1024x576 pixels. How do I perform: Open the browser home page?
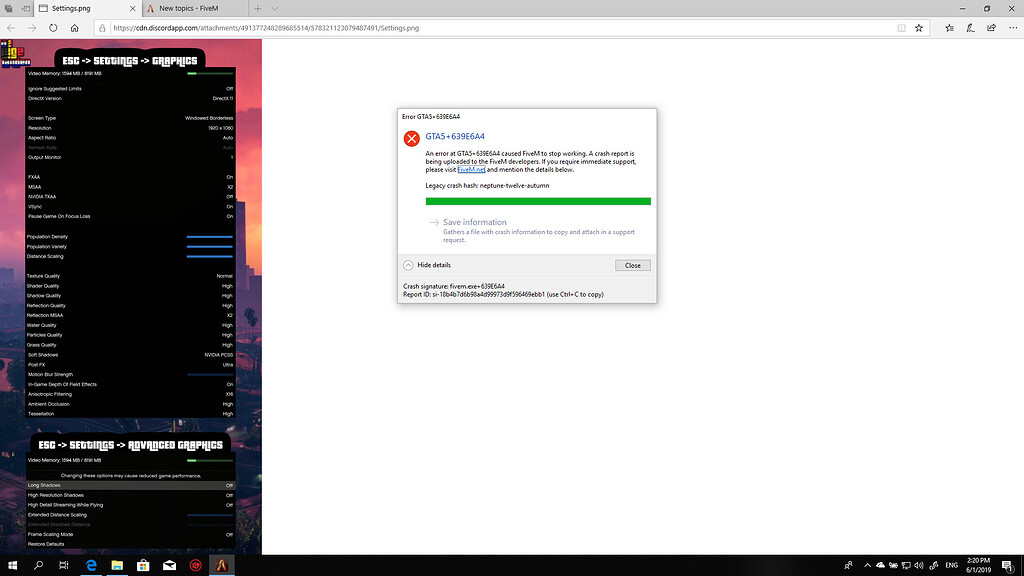pos(74,28)
